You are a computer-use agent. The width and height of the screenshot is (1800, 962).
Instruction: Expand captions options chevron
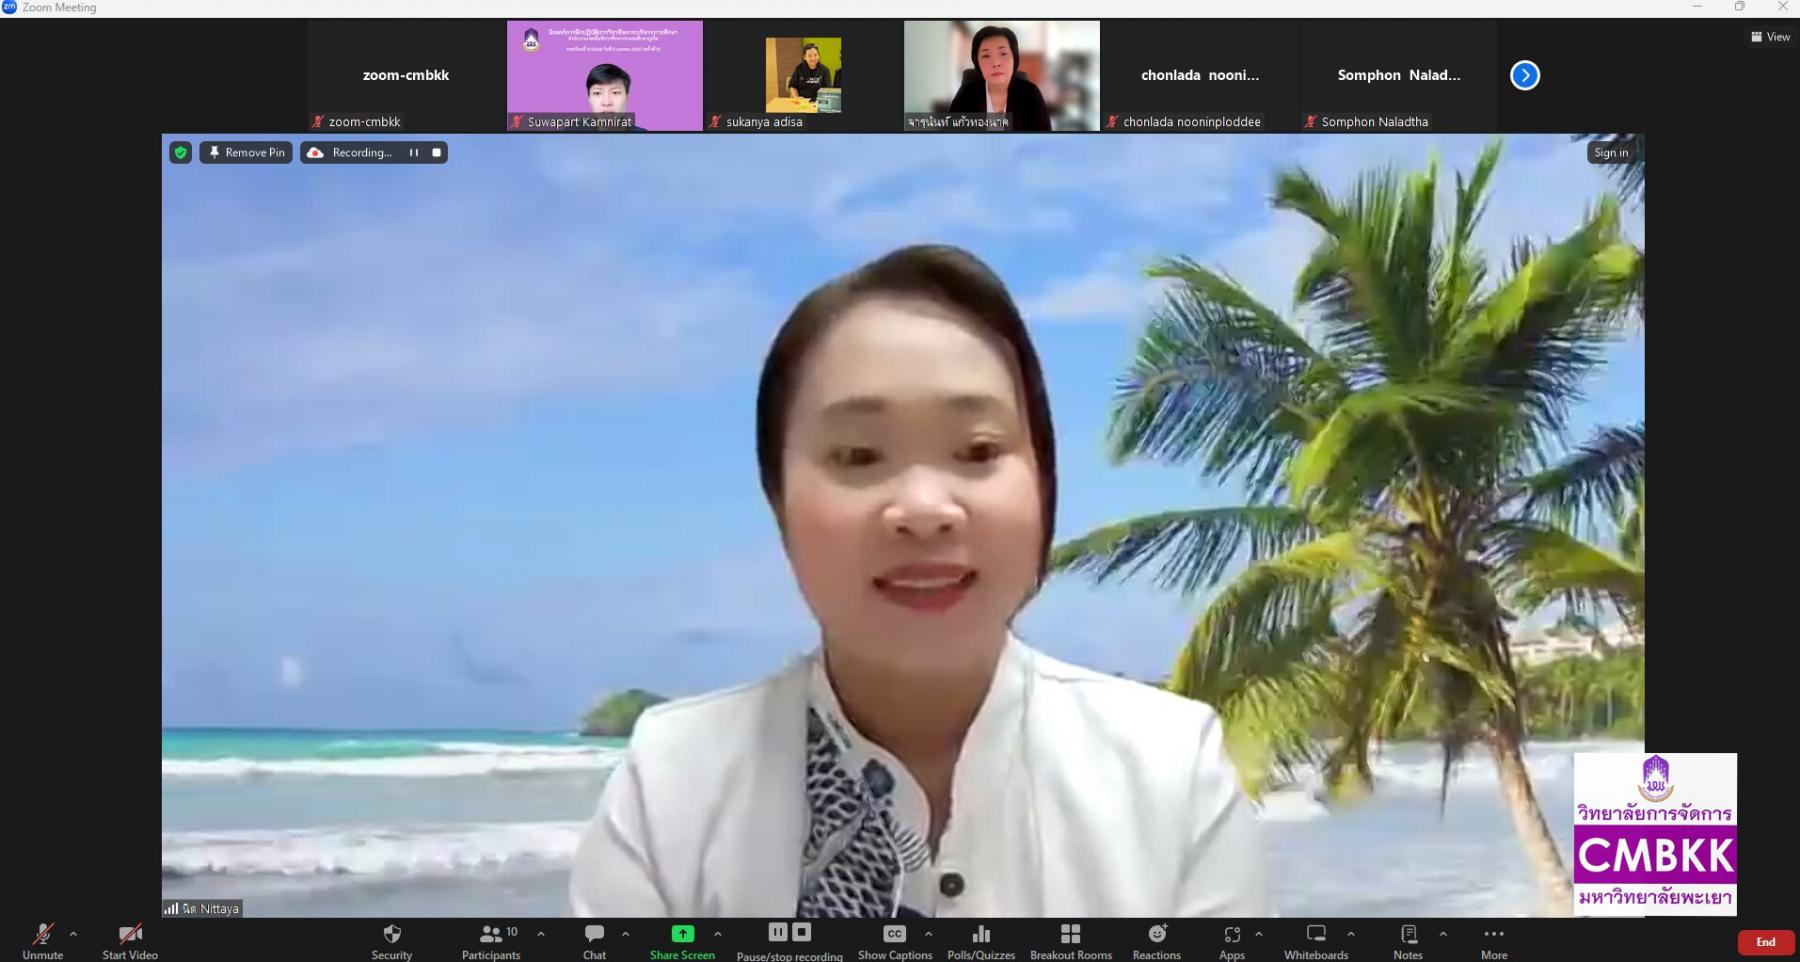click(928, 934)
